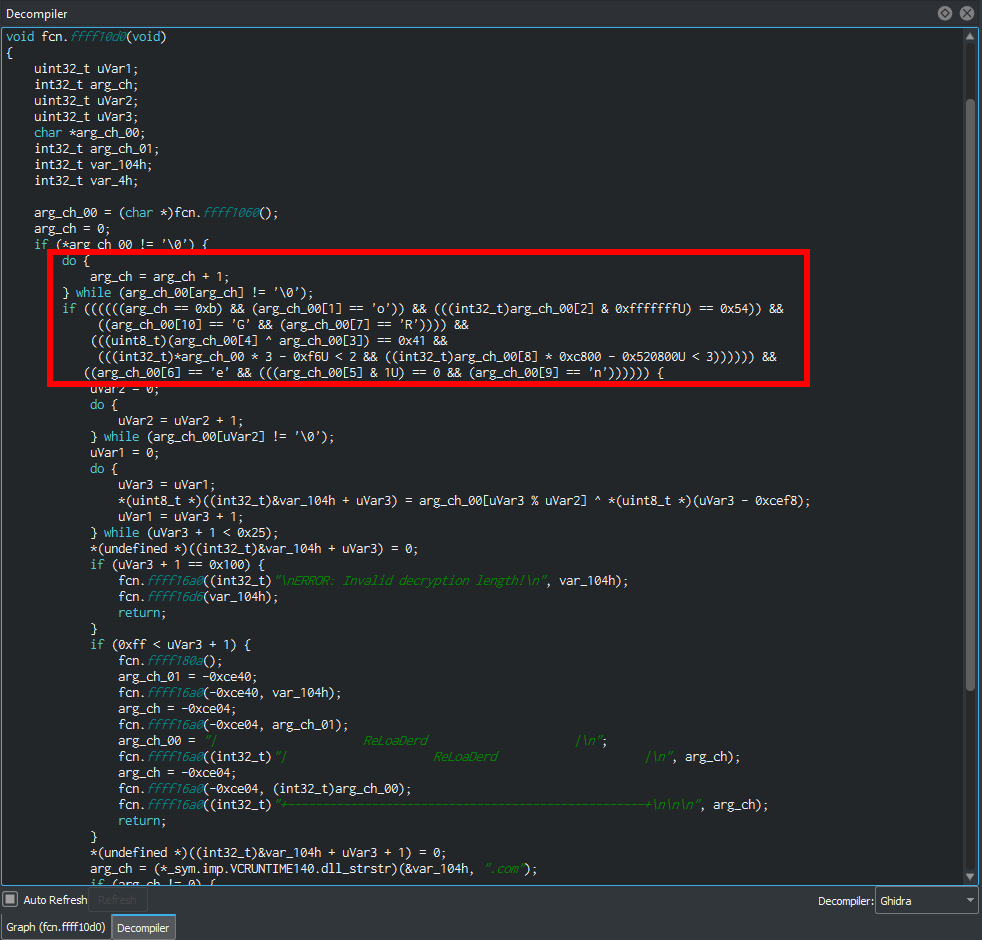Click 'int32_t var_104h;' declaration
The width and height of the screenshot is (982, 940).
coord(93,164)
